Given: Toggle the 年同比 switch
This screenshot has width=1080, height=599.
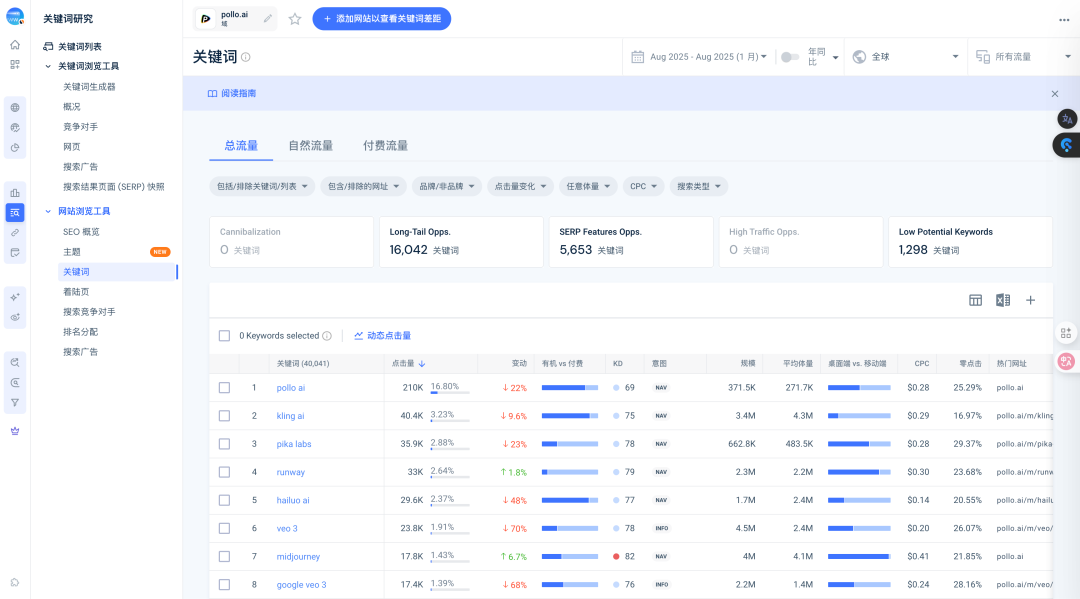Looking at the screenshot, I should coord(789,57).
